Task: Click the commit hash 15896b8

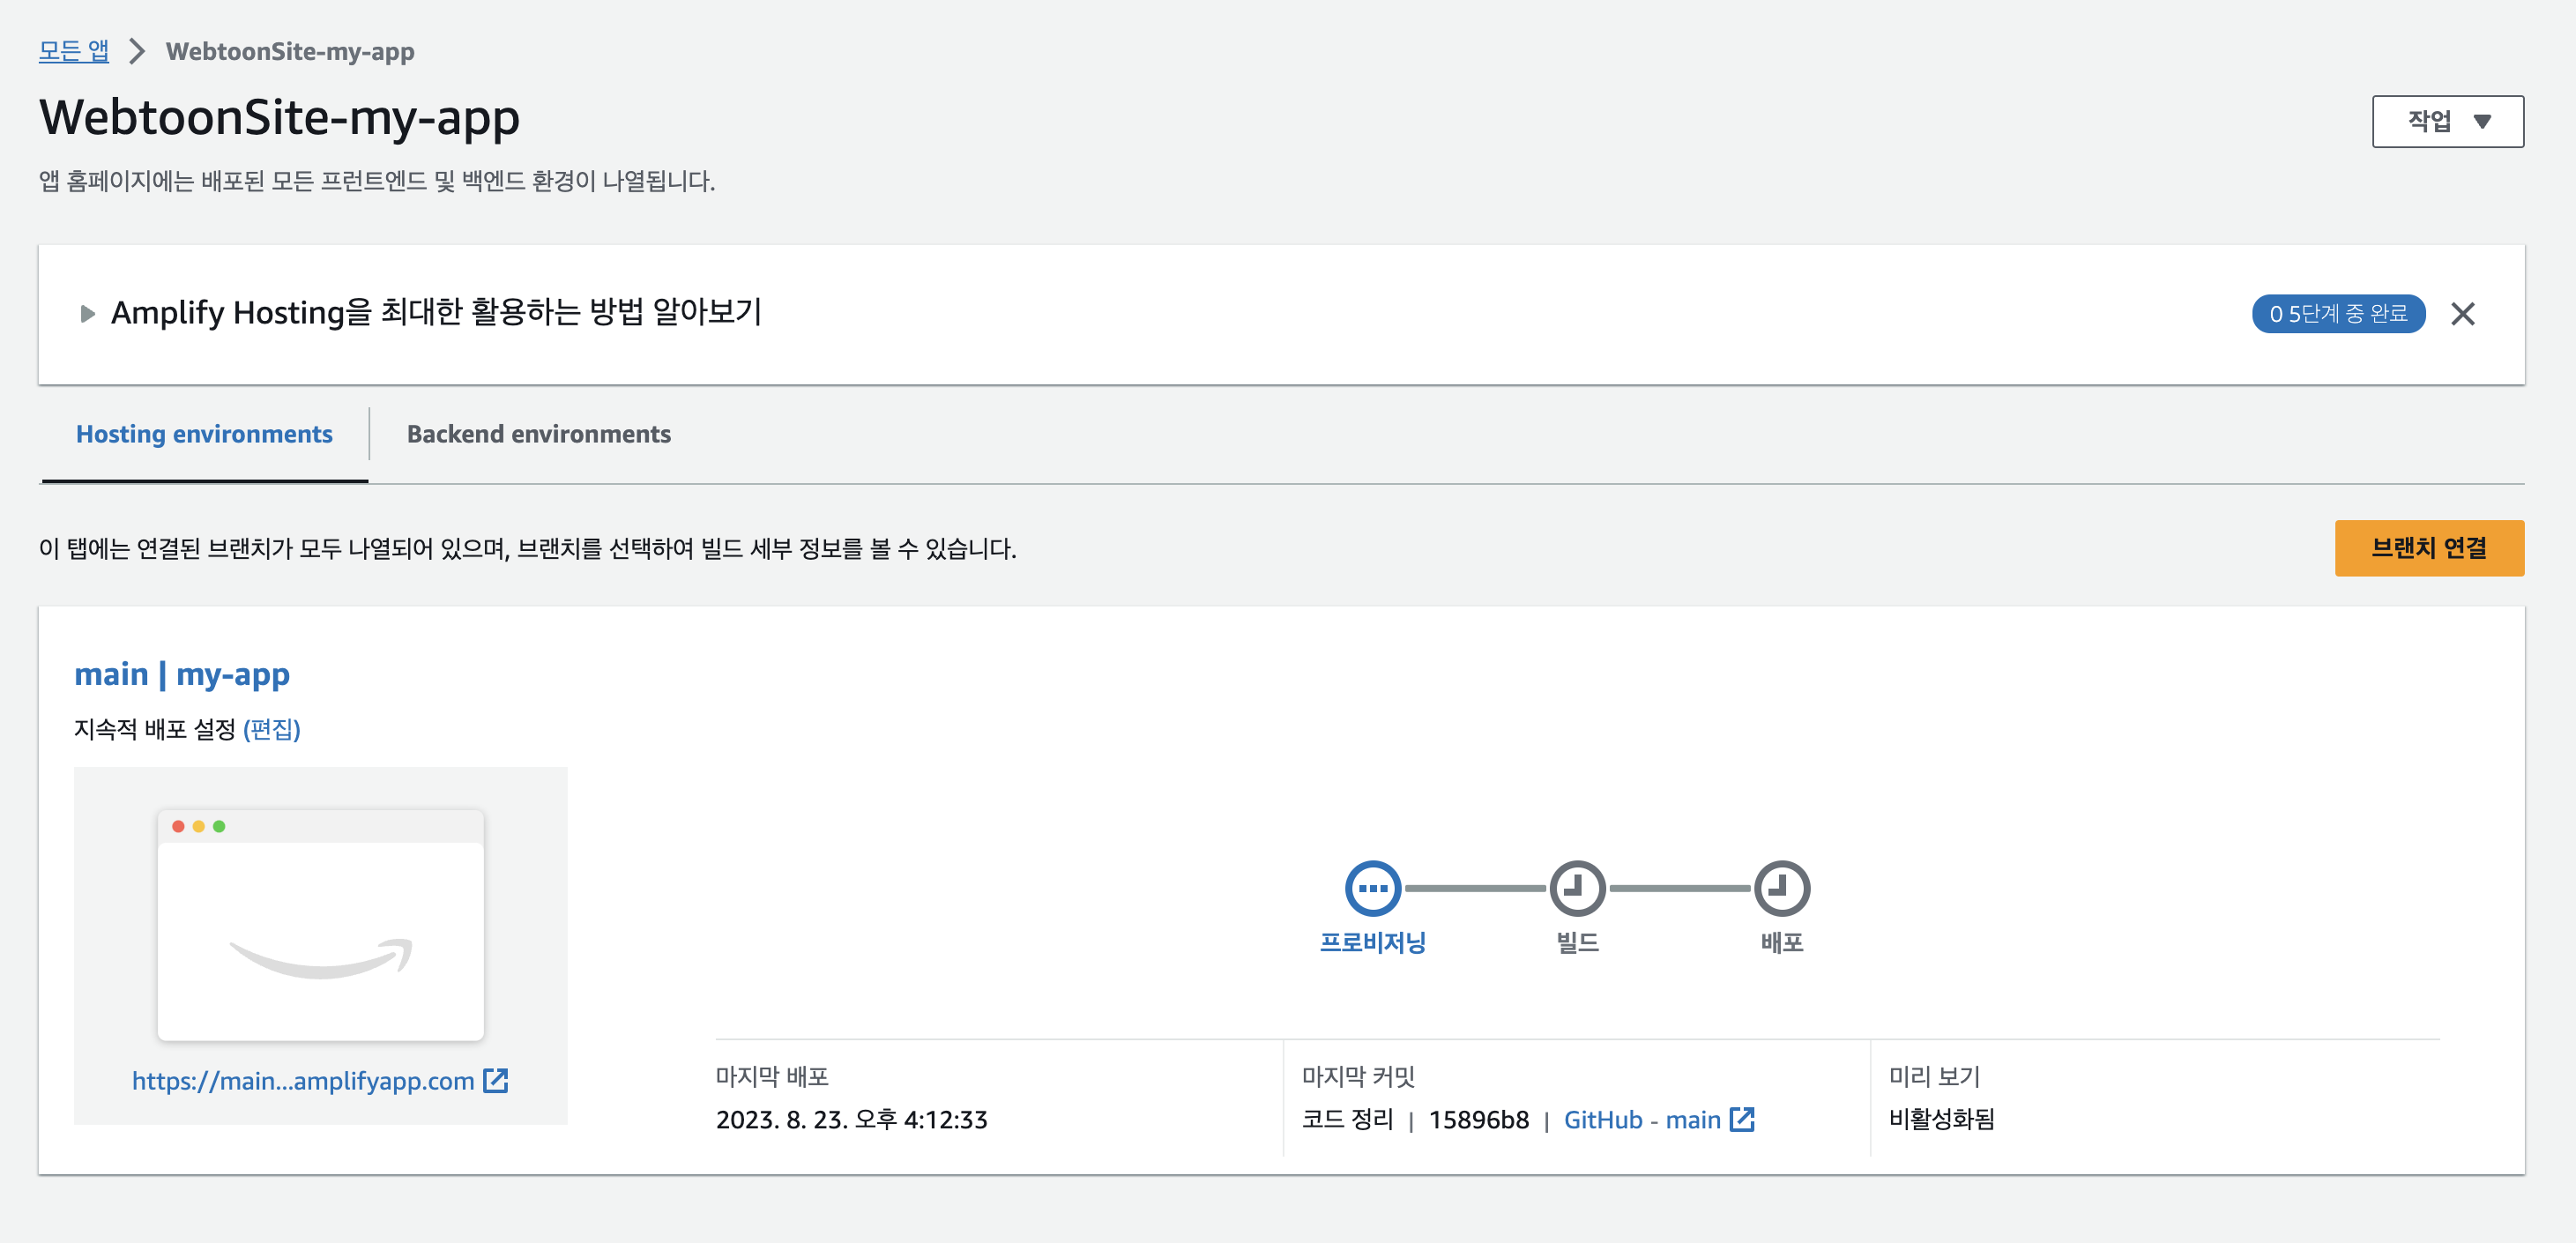Action: pyautogui.click(x=1479, y=1120)
